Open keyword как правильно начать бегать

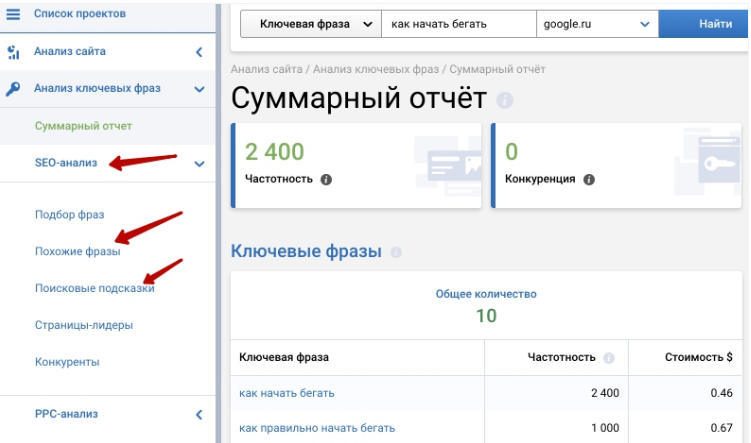[317, 428]
